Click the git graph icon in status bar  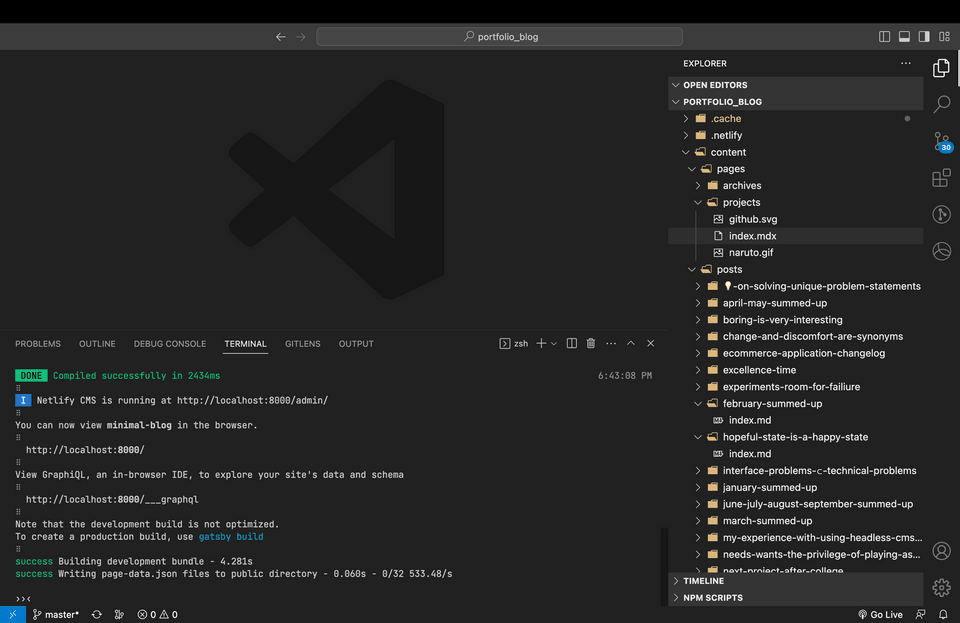click(119, 614)
